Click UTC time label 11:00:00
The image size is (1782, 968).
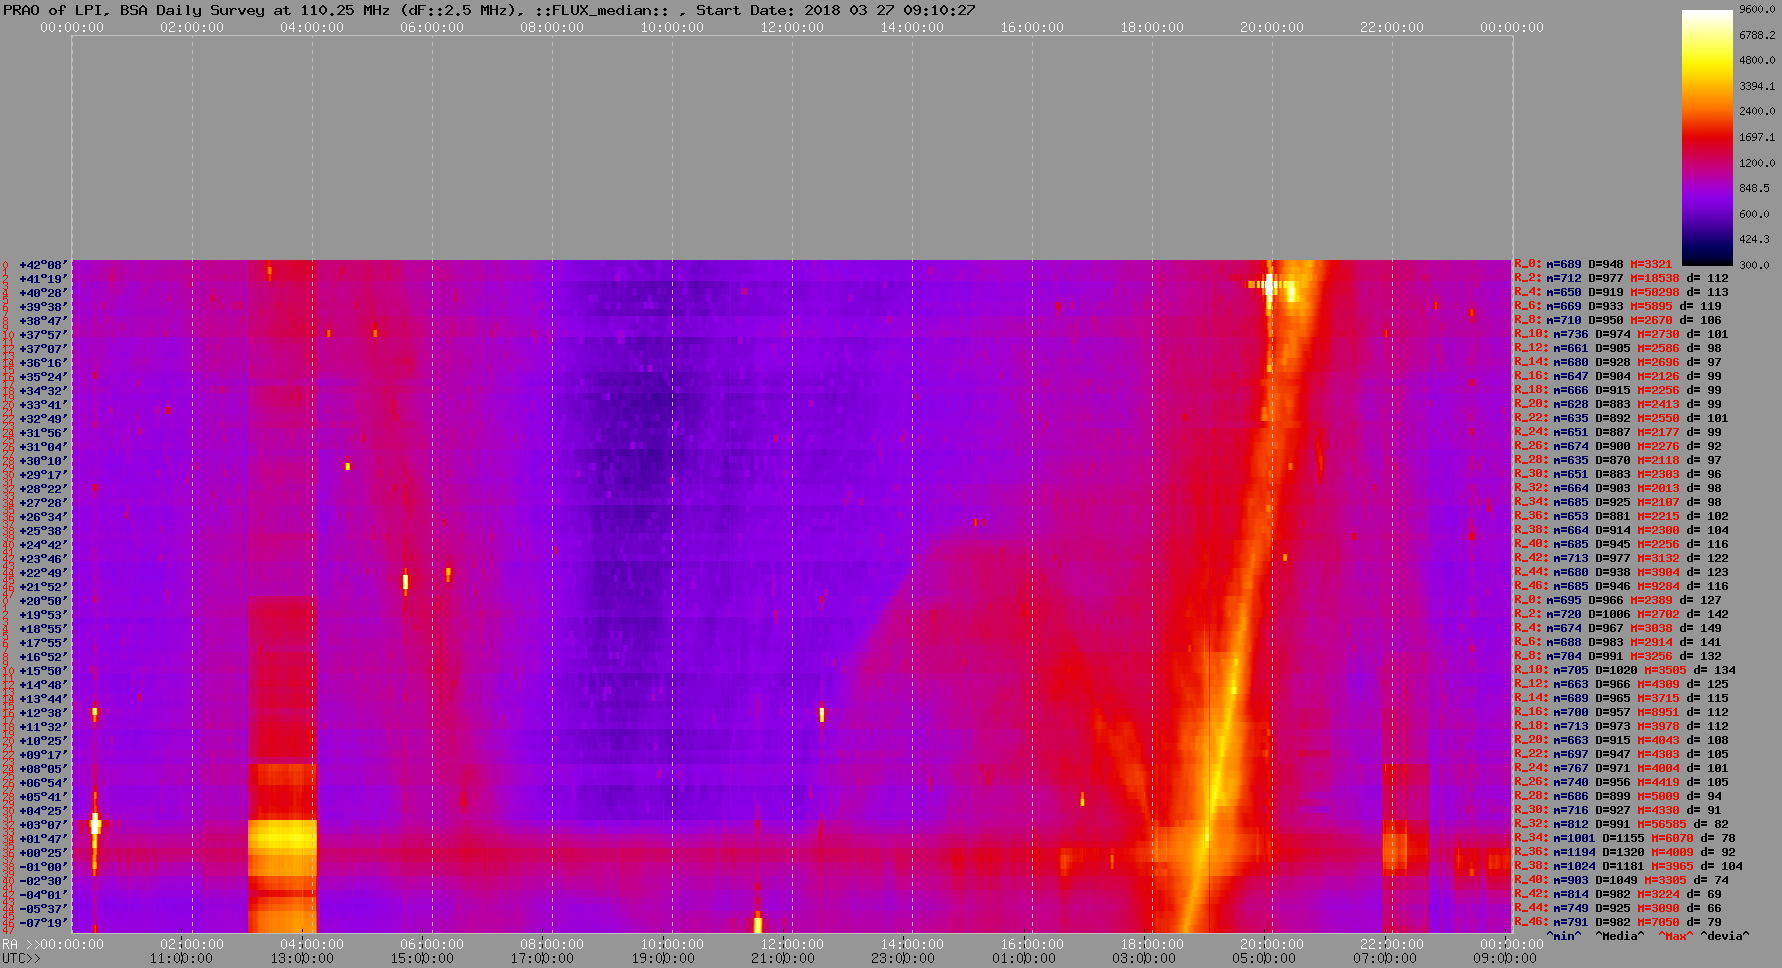tap(181, 958)
